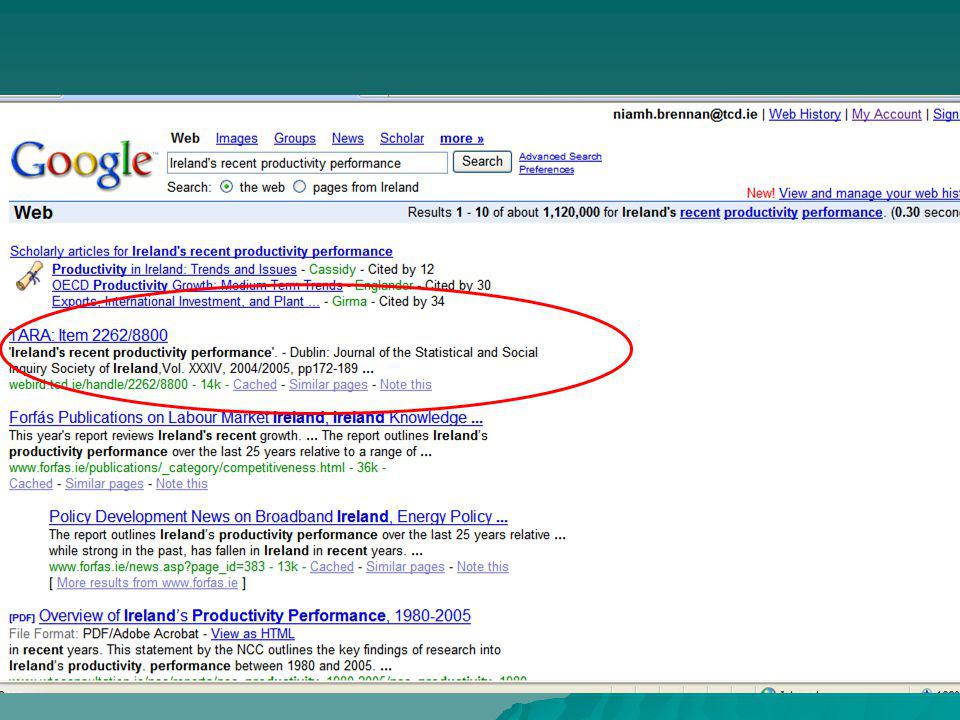
Task: Open 'More results from www.forfas.ie' link
Action: point(147,583)
